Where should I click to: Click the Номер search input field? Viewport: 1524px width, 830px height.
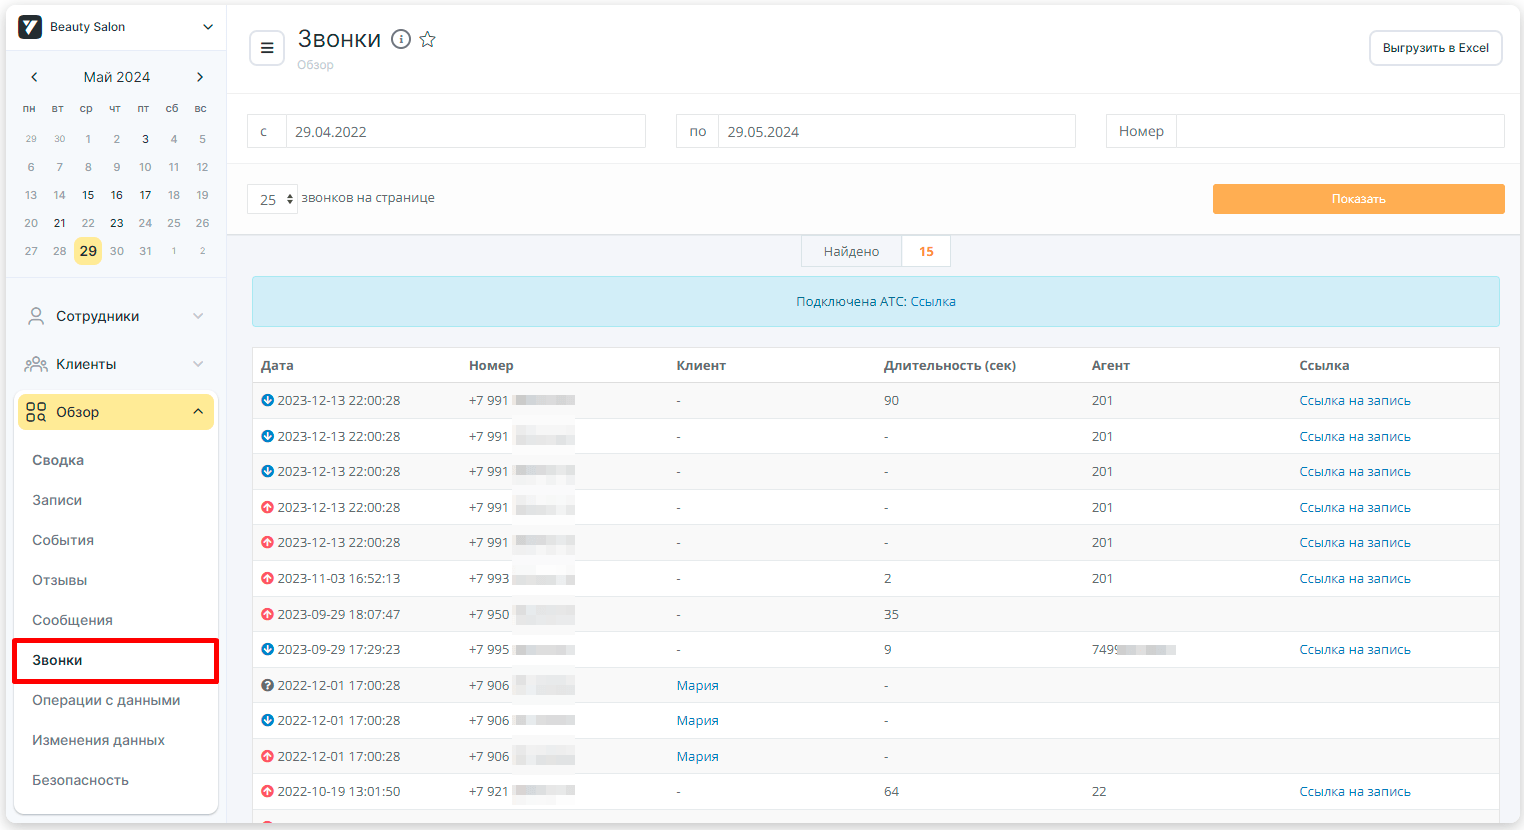coord(1339,131)
